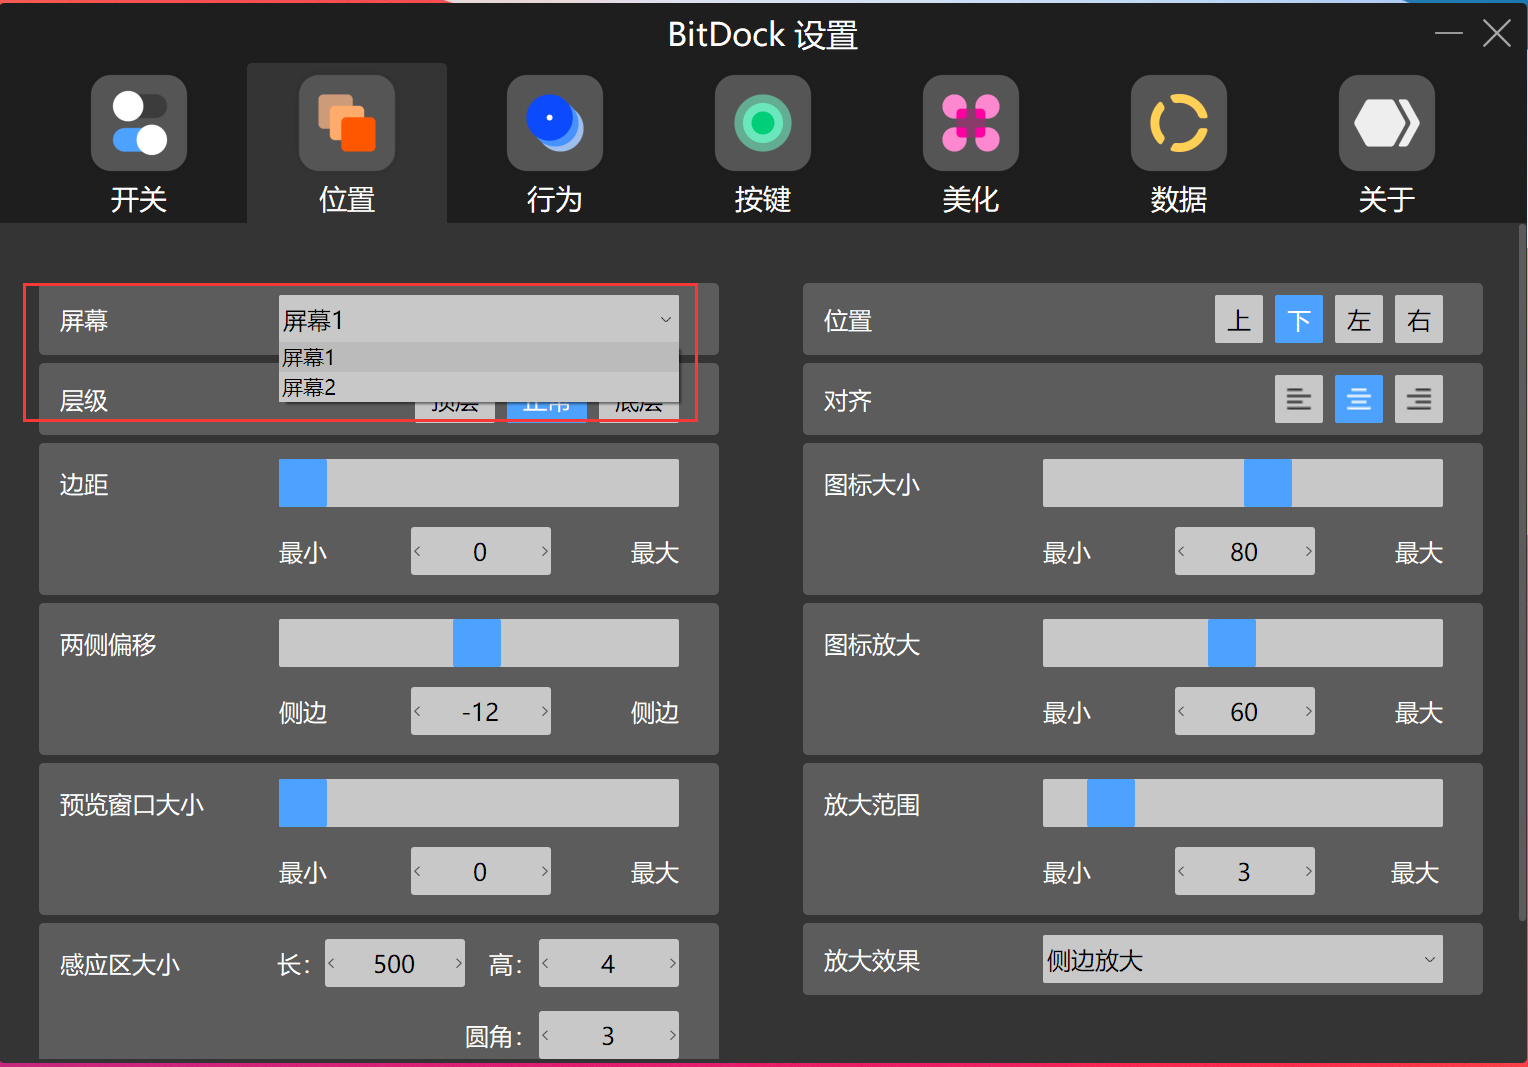Click the 图标放大 field showing 60
1528x1067 pixels.
tap(1245, 711)
